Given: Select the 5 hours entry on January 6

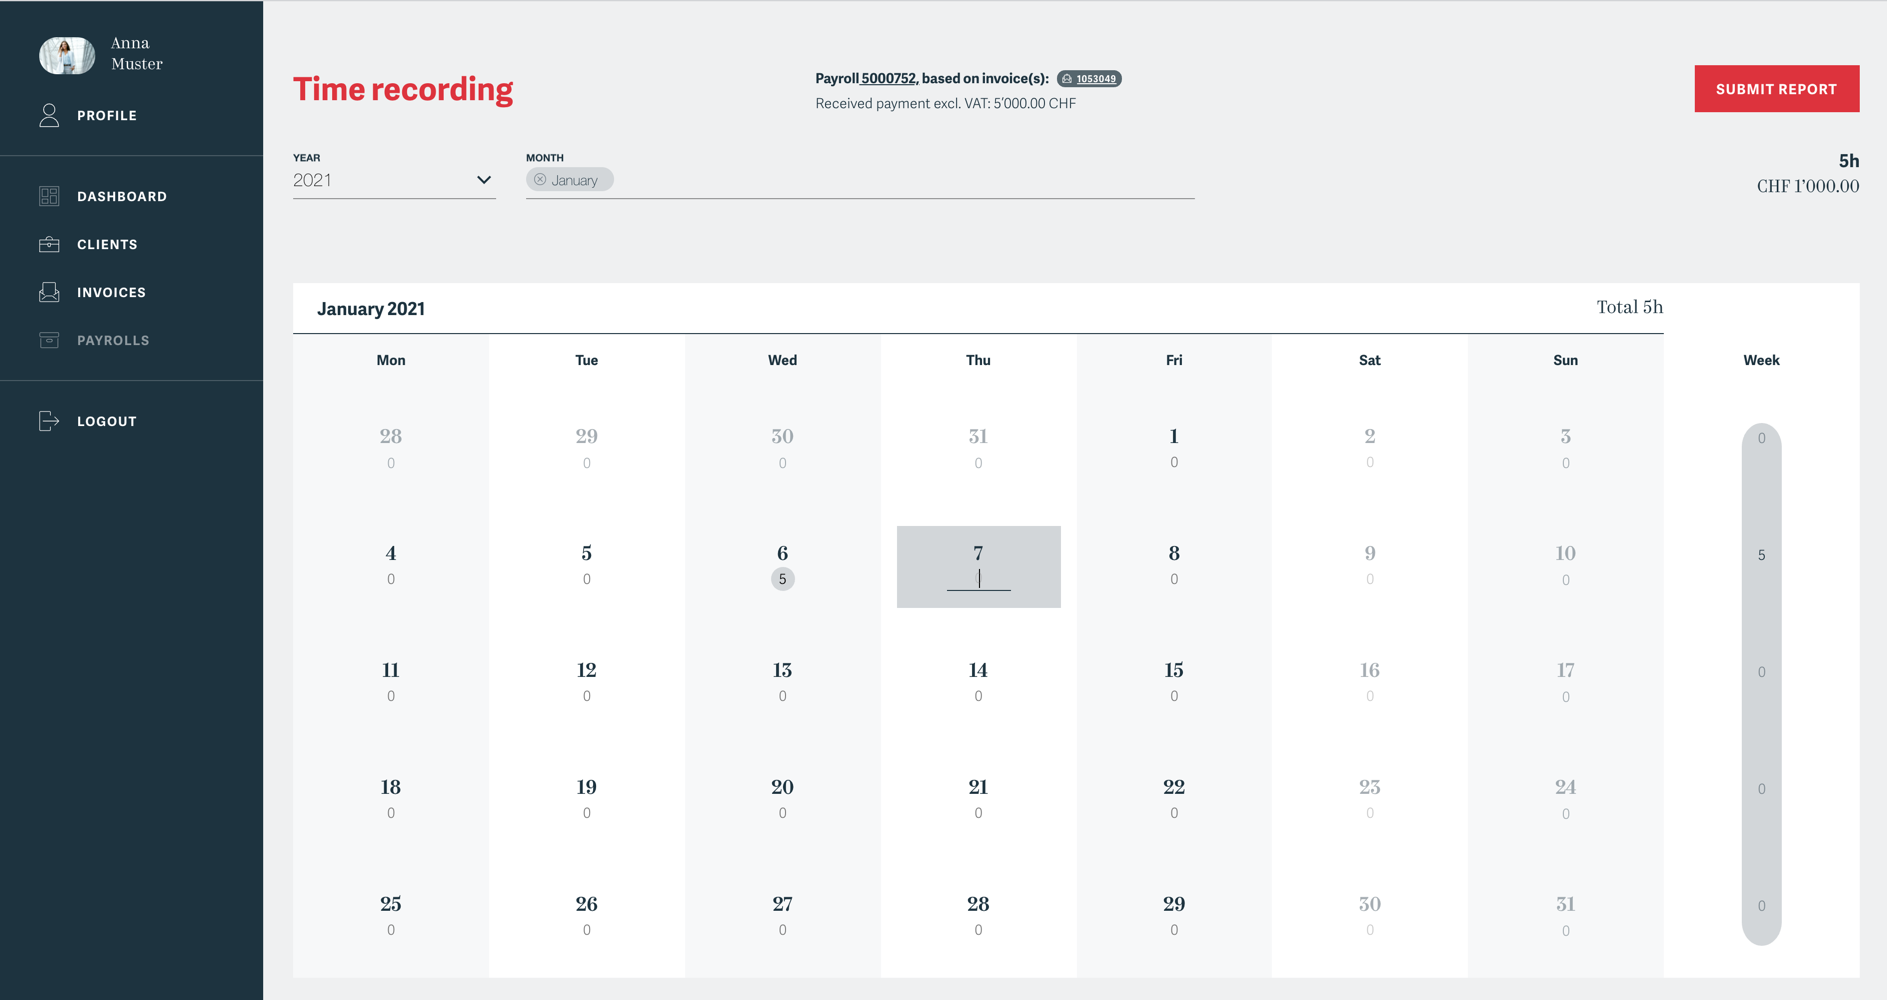Looking at the screenshot, I should tap(782, 579).
